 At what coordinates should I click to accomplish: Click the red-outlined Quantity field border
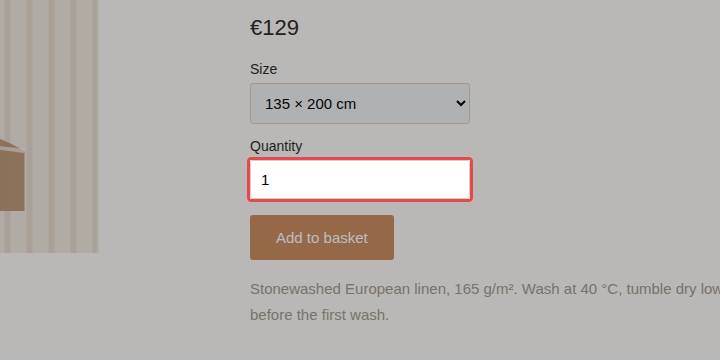(360, 159)
